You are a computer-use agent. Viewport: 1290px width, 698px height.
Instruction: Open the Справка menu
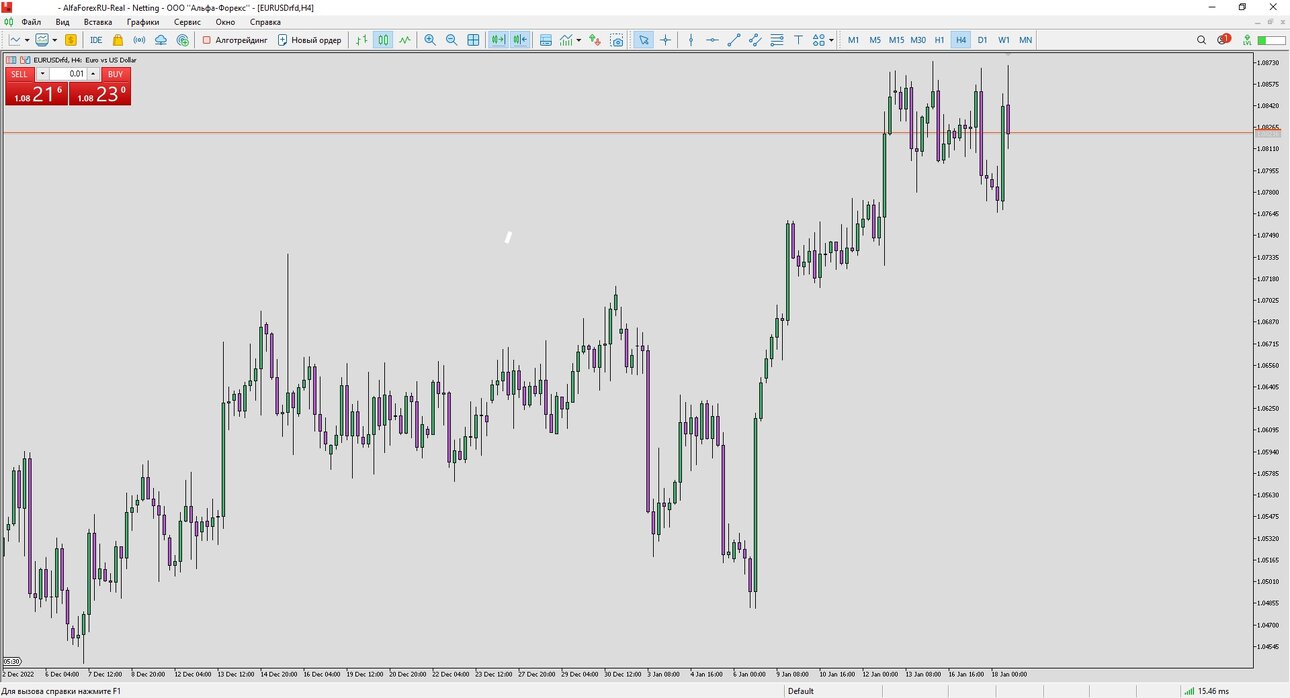point(265,22)
